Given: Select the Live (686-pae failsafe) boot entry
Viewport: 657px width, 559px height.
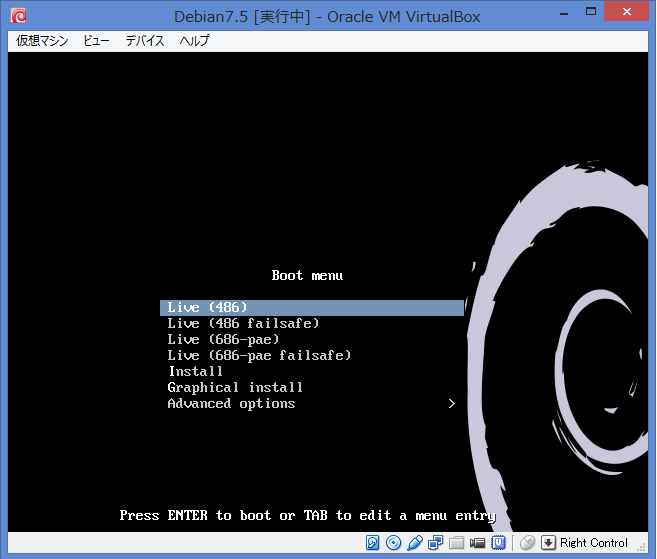Looking at the screenshot, I should coord(312,355).
